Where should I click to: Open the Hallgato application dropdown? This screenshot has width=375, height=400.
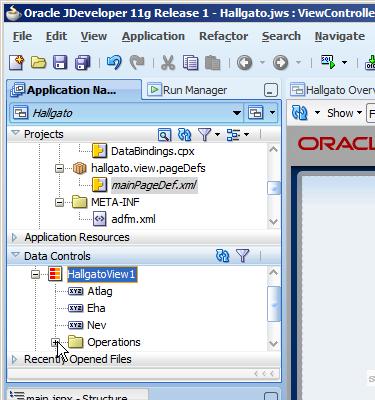[x=237, y=113]
